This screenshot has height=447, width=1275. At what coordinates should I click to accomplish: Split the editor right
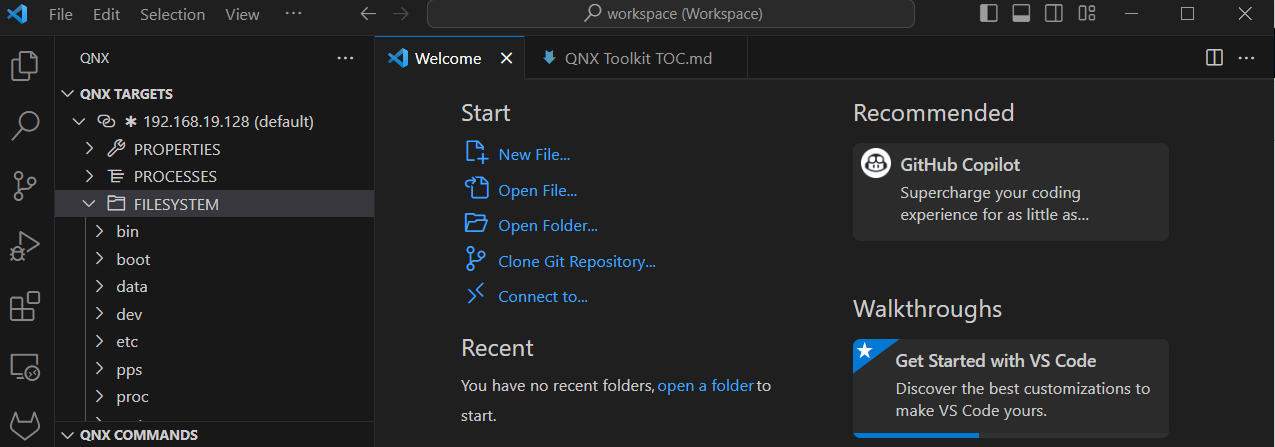coord(1214,58)
